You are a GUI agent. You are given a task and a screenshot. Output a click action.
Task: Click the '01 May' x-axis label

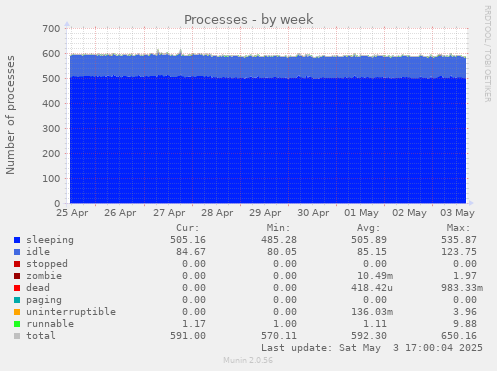[361, 213]
